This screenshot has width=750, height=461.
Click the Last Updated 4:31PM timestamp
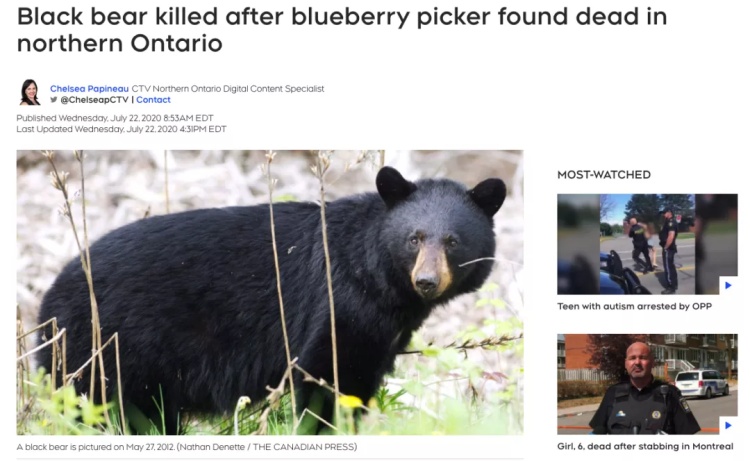tap(121, 129)
